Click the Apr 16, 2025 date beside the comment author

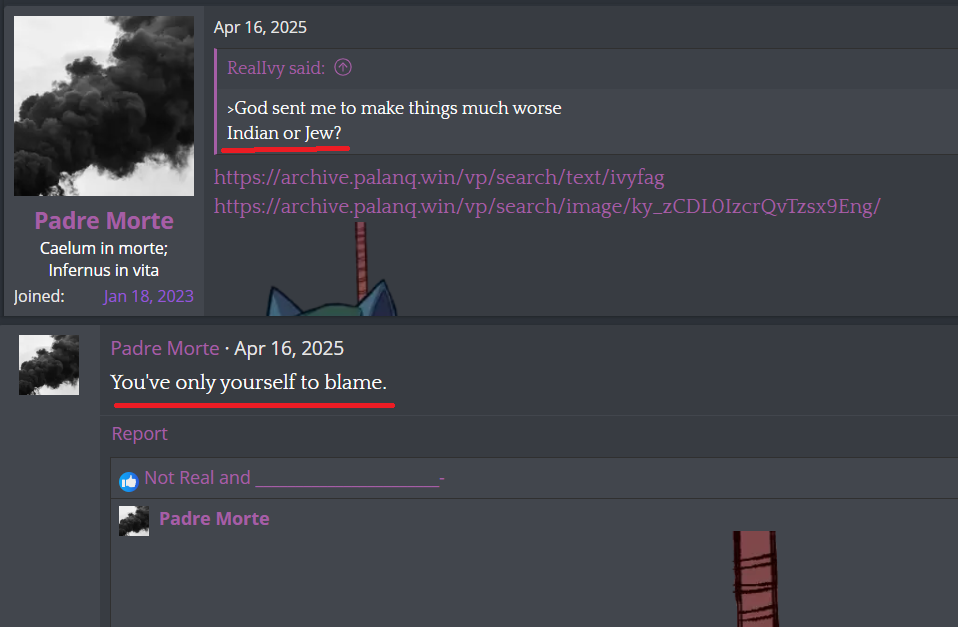(289, 348)
